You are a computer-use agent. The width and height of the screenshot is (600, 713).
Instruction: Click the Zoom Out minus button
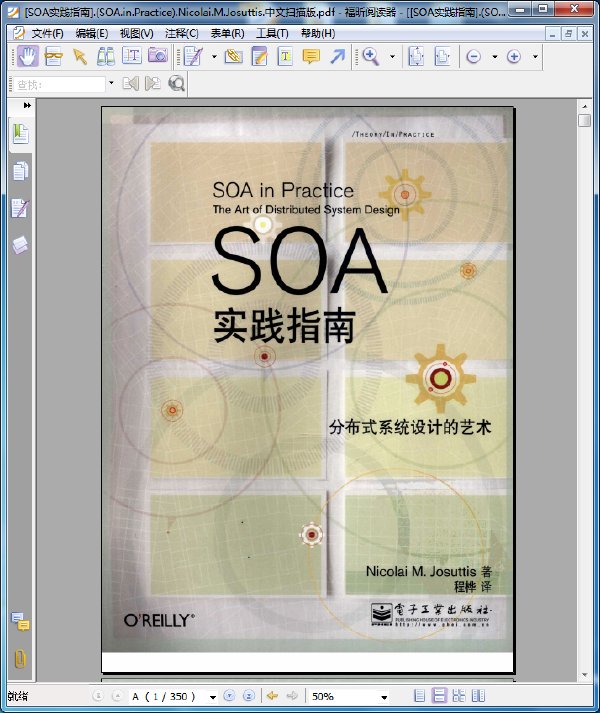coord(474,57)
